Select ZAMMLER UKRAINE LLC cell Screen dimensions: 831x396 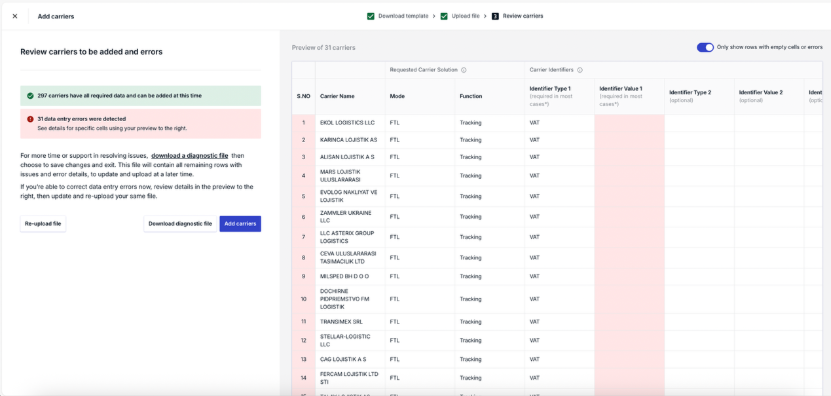(350, 217)
